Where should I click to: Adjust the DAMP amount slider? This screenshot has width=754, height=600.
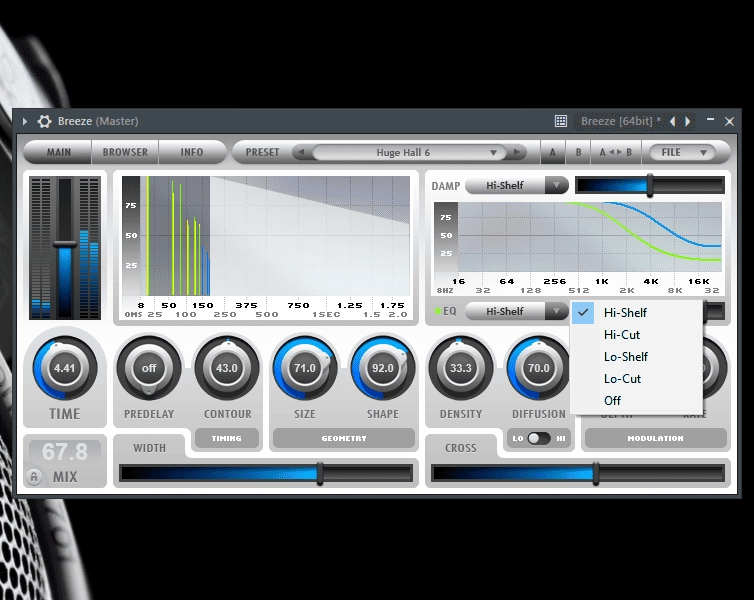[650, 185]
